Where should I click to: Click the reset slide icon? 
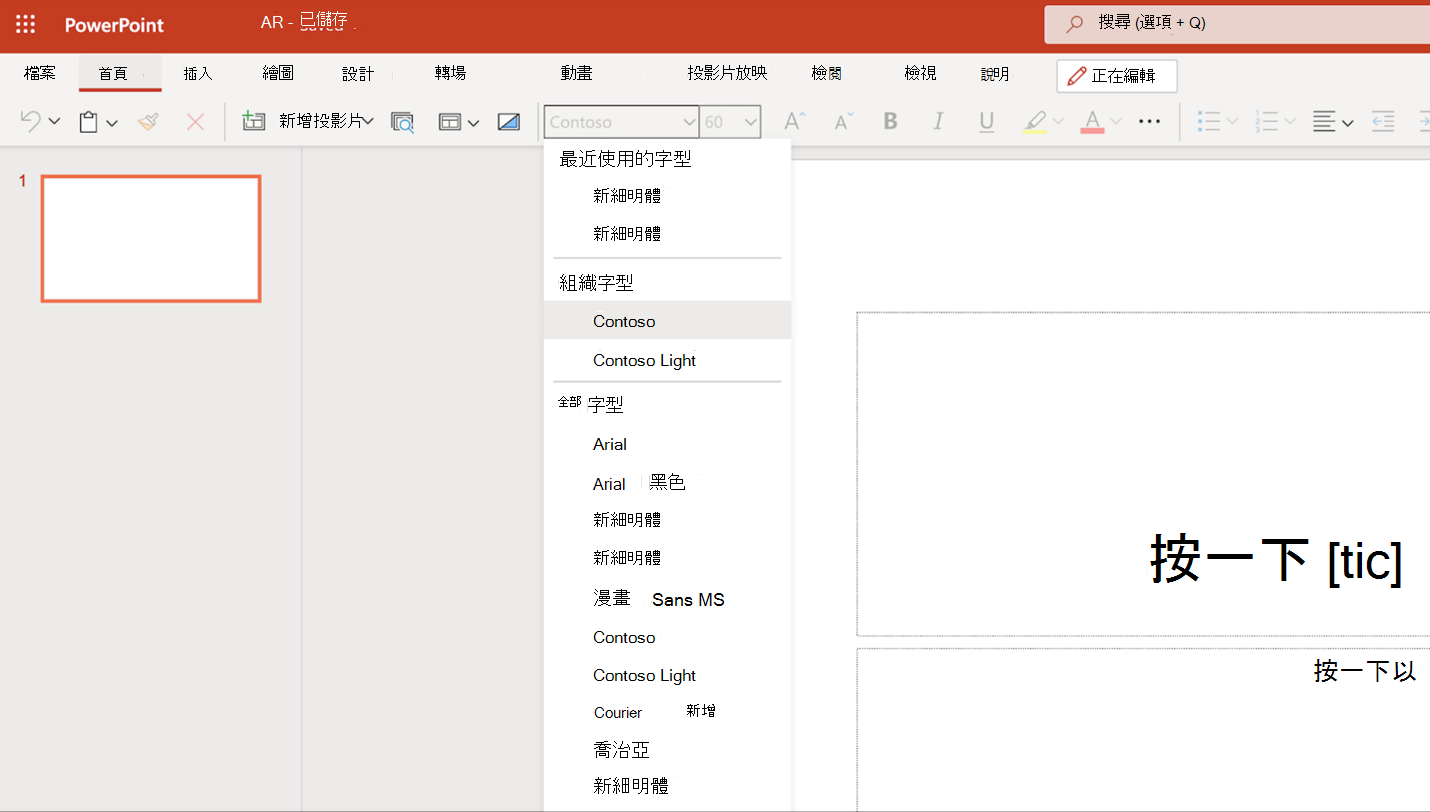[x=509, y=122]
